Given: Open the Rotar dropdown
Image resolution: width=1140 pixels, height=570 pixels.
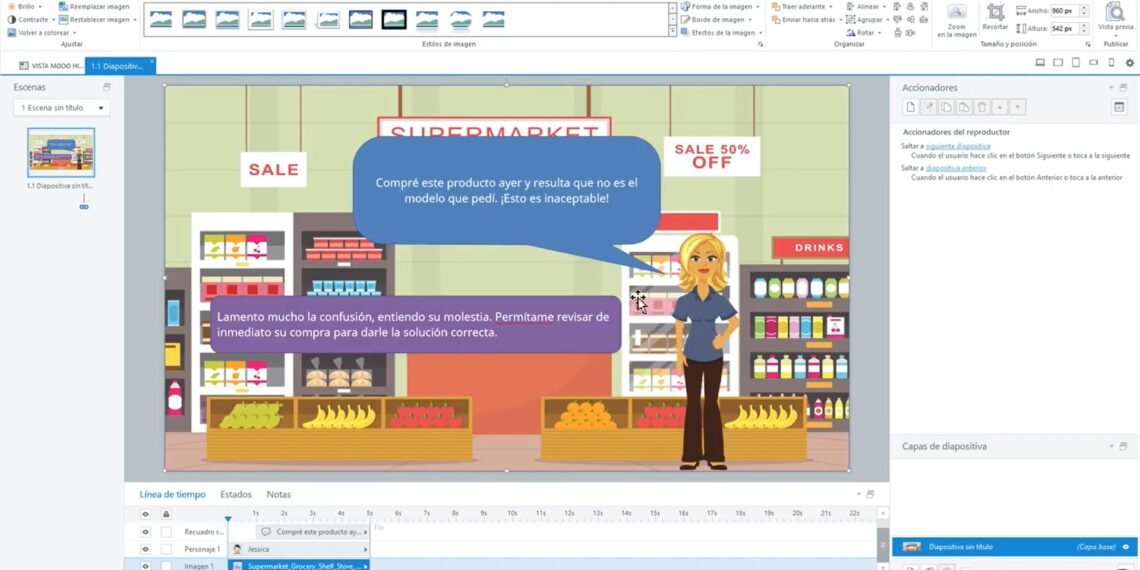Looking at the screenshot, I should [x=863, y=33].
